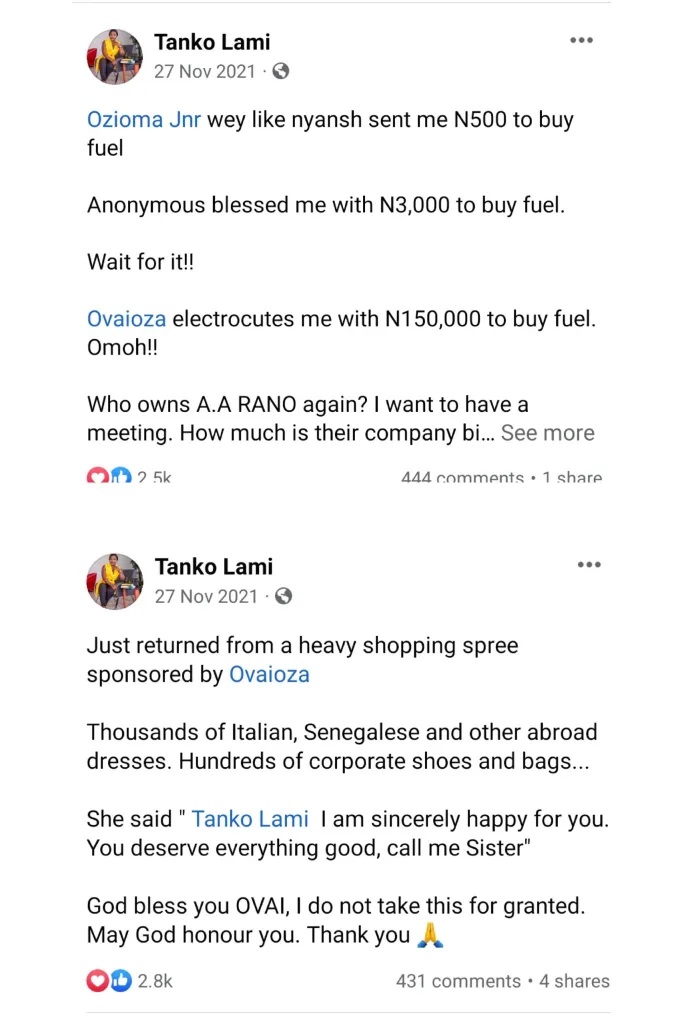The height and width of the screenshot is (1024, 674).
Task: Open three-dot options menu on first post
Action: click(x=582, y=41)
